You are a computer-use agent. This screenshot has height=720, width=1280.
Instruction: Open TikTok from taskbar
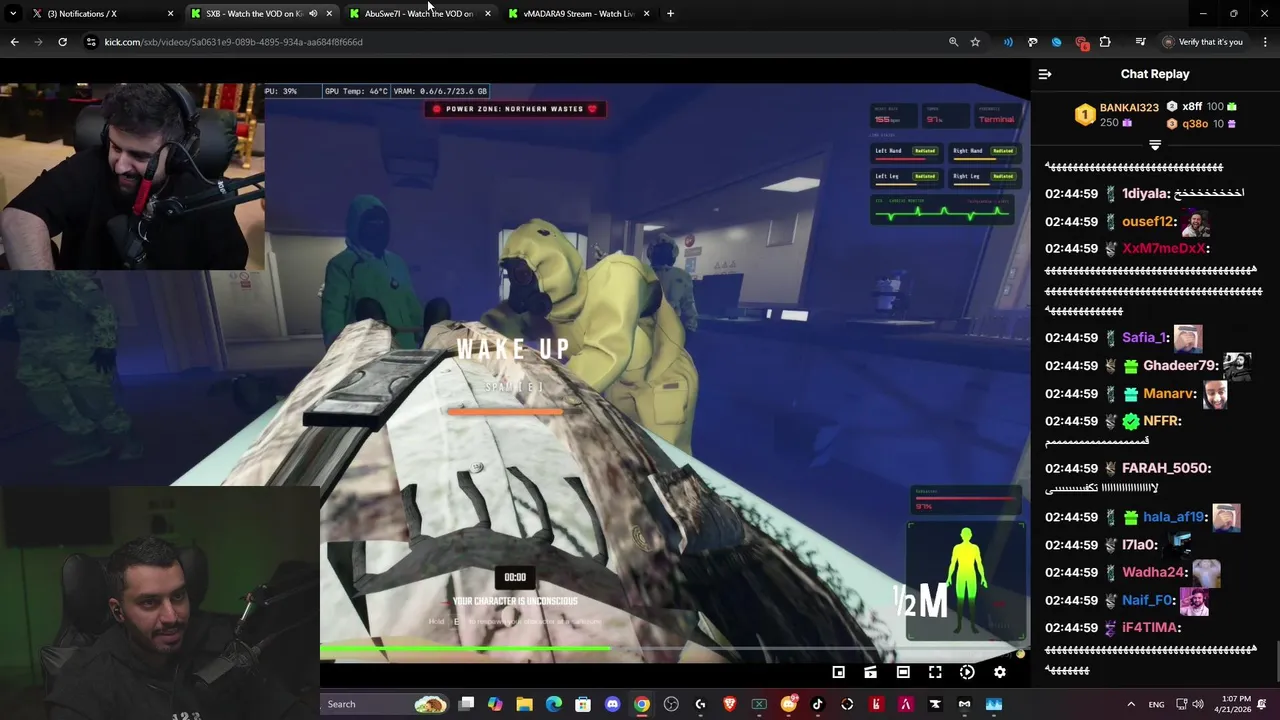coord(817,704)
